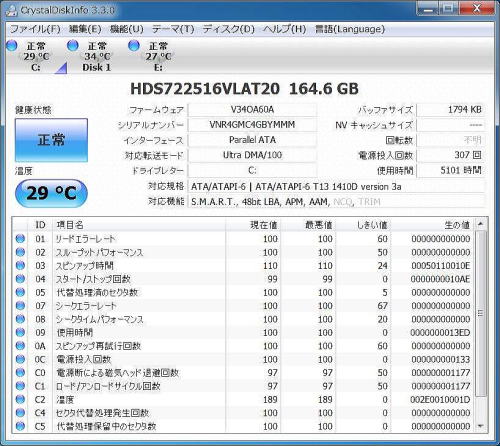Select the C: drive status tab
Viewport: 500px width, 446px height.
coord(36,56)
